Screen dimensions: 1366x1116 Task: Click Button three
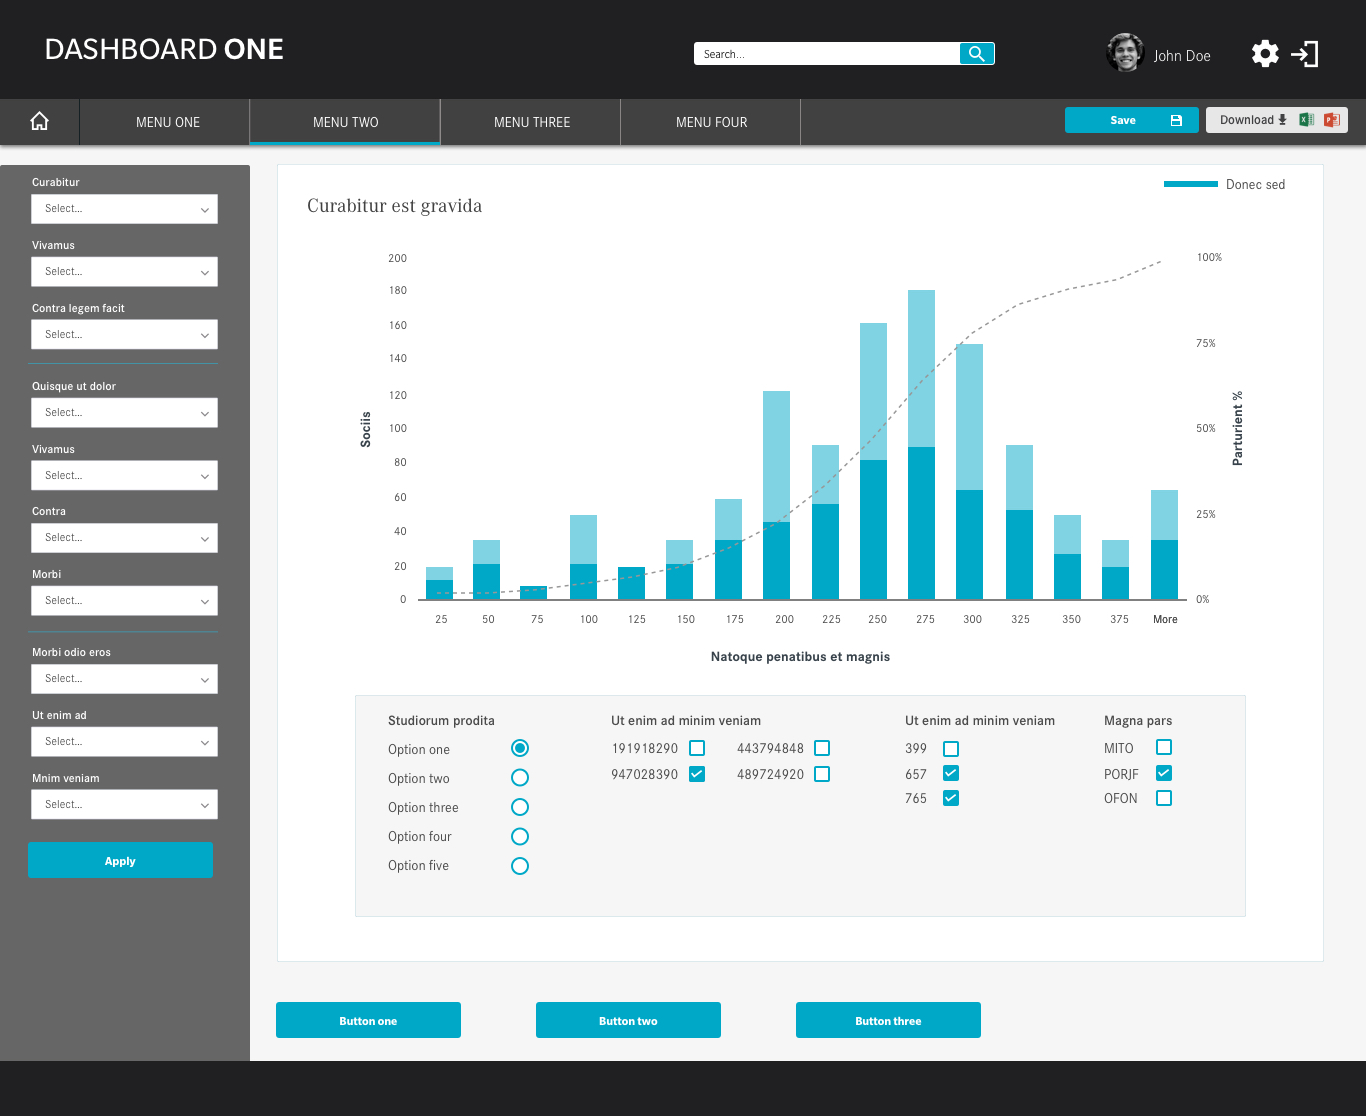pyautogui.click(x=888, y=1020)
